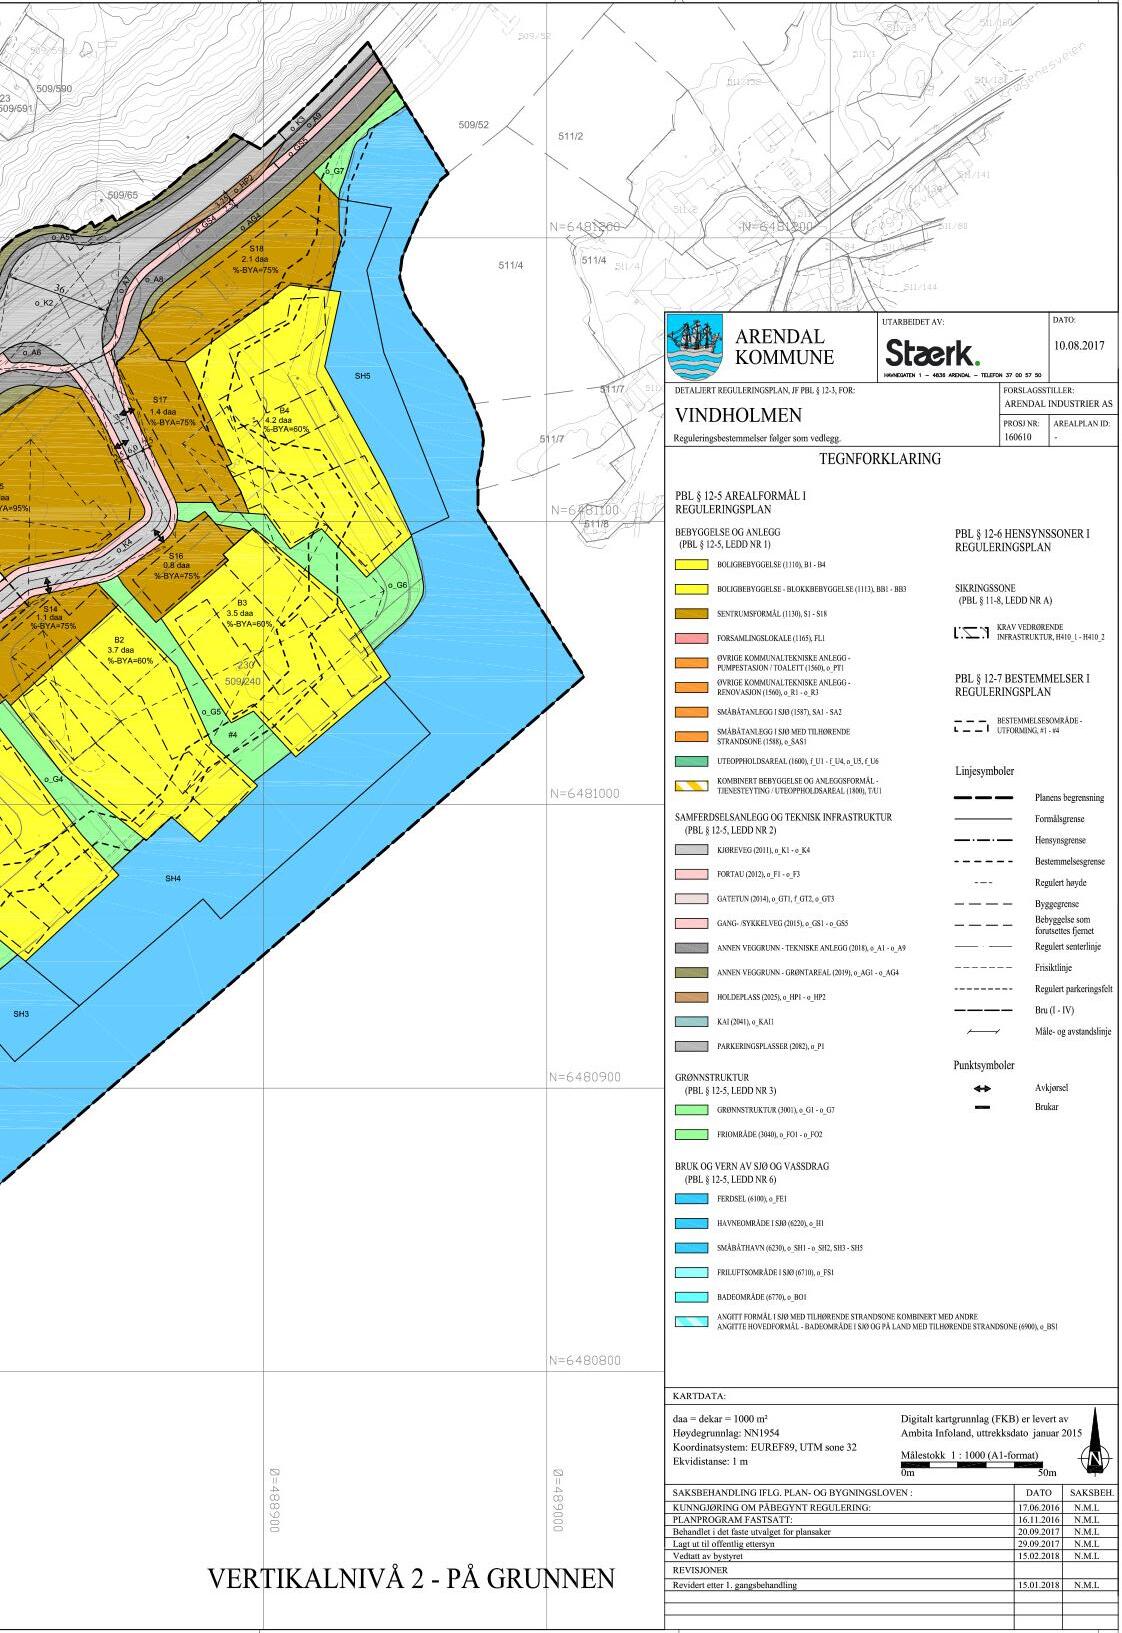This screenshot has width=1122, height=1633.
Task: Click the Gang-/sykkelveg (2015) swatch
Action: (692, 923)
